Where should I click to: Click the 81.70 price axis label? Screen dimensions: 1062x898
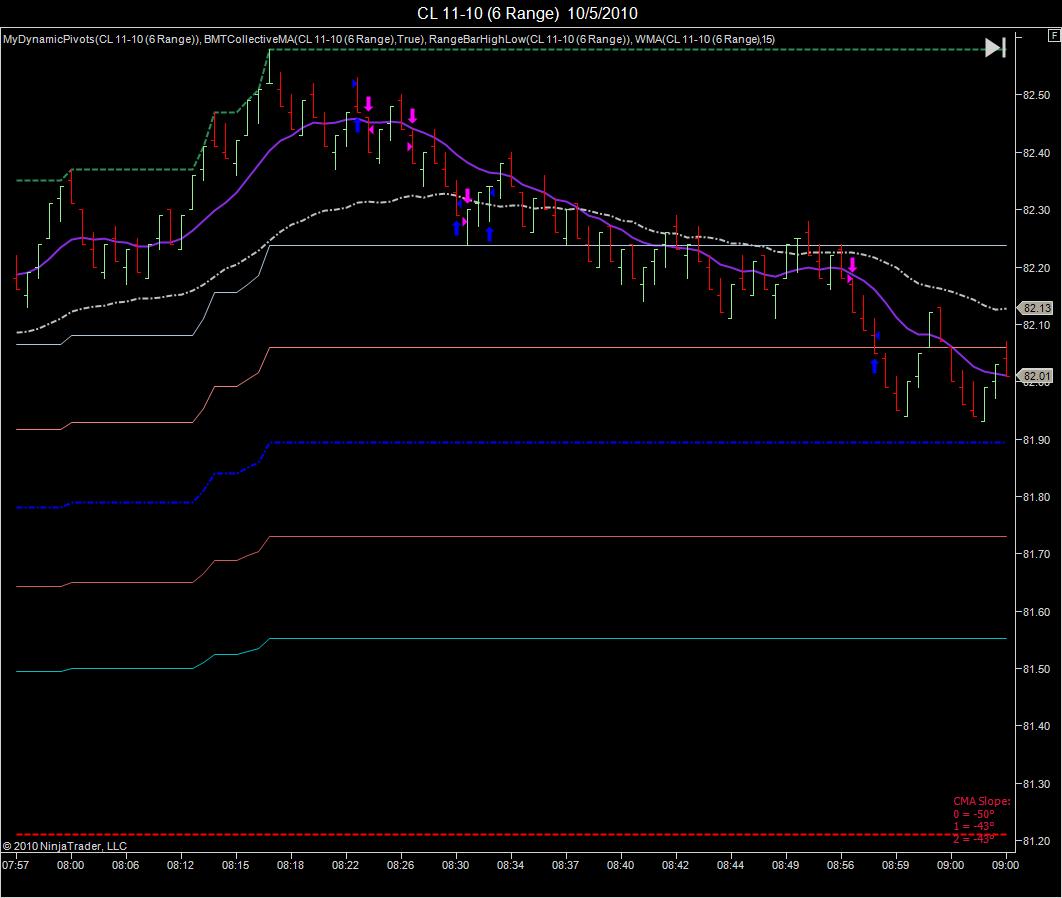pyautogui.click(x=1036, y=554)
